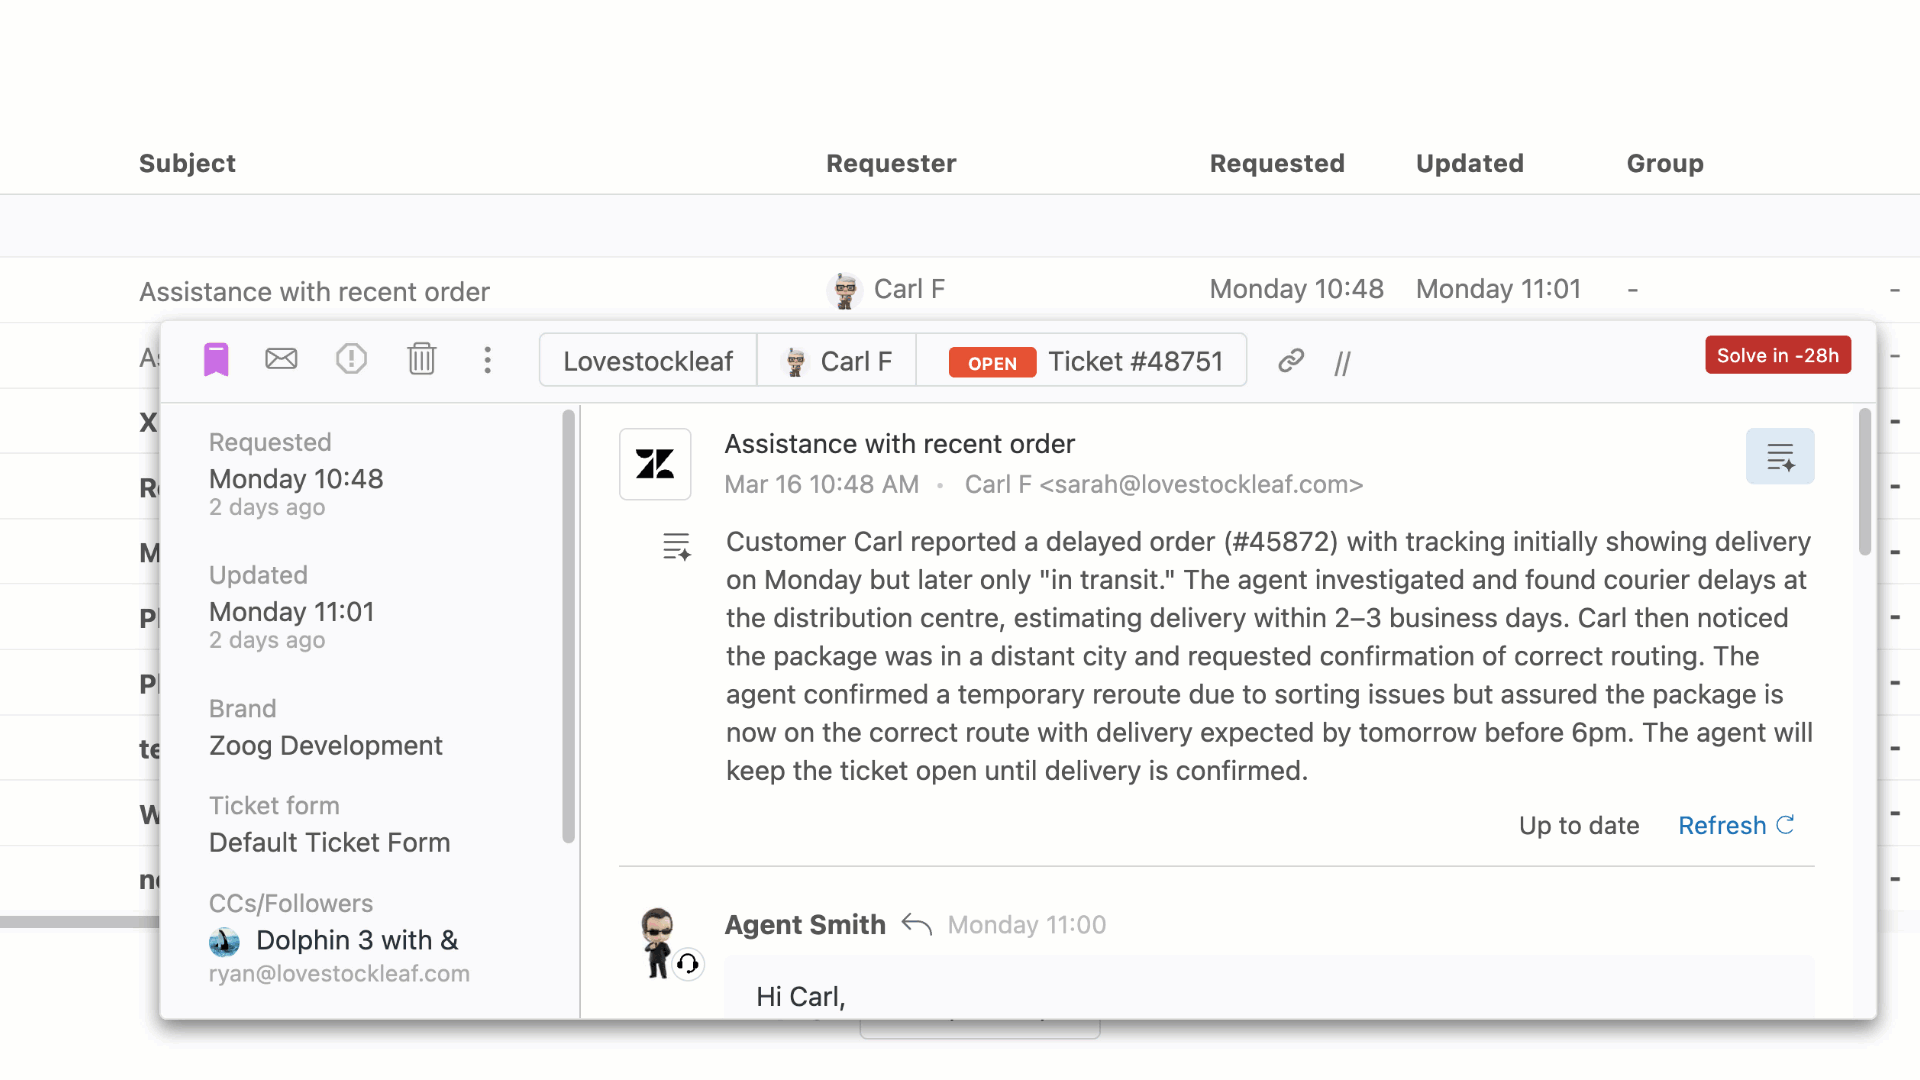Image resolution: width=1920 pixels, height=1080 pixels.
Task: Click the reply arrow next to Agent Smith
Action: tap(916, 924)
